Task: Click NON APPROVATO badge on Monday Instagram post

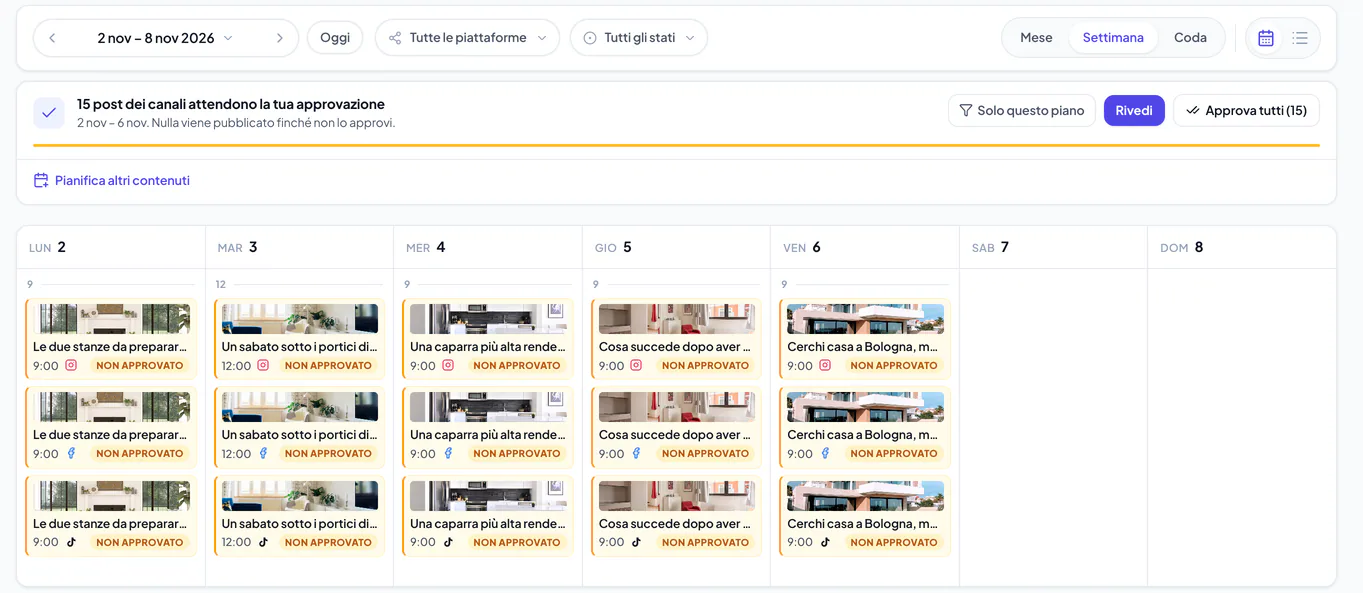Action: coord(140,366)
